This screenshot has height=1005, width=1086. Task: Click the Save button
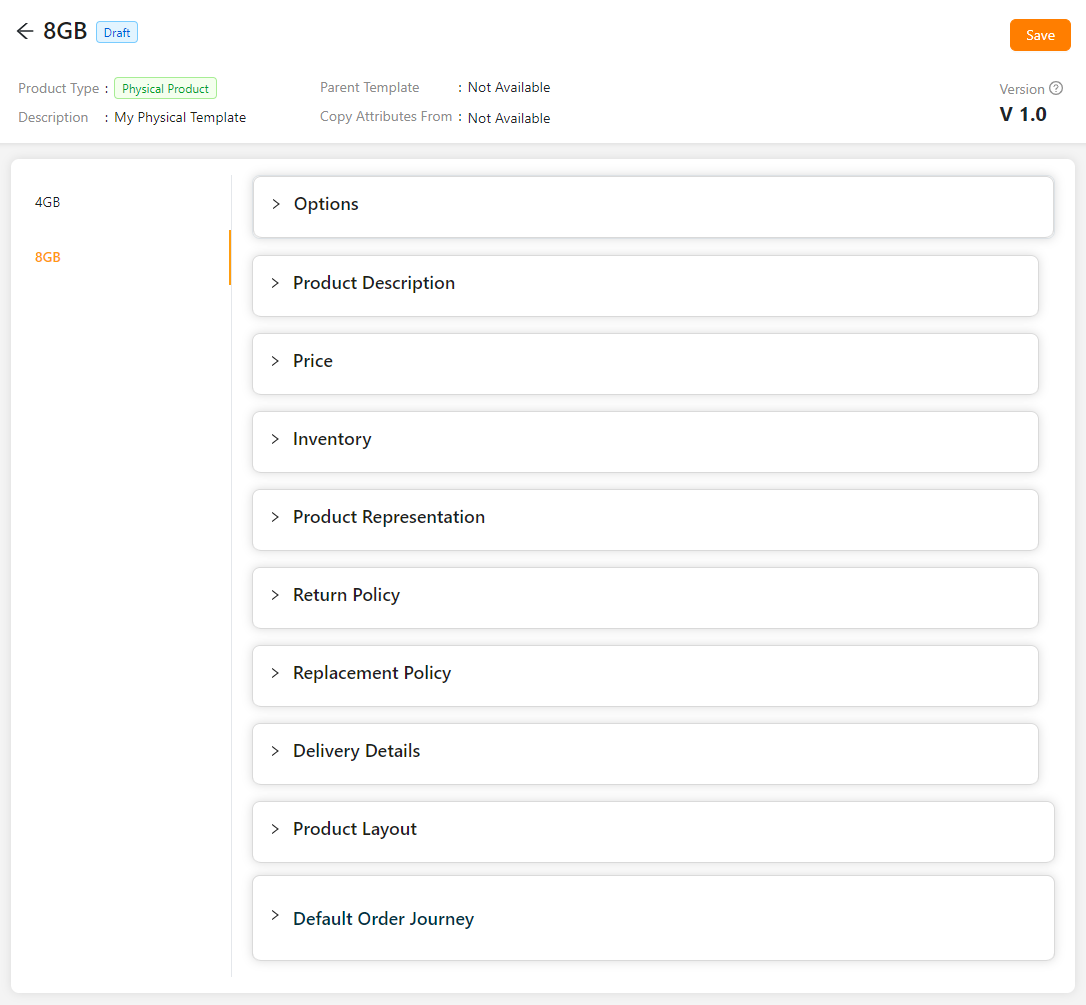tap(1040, 35)
